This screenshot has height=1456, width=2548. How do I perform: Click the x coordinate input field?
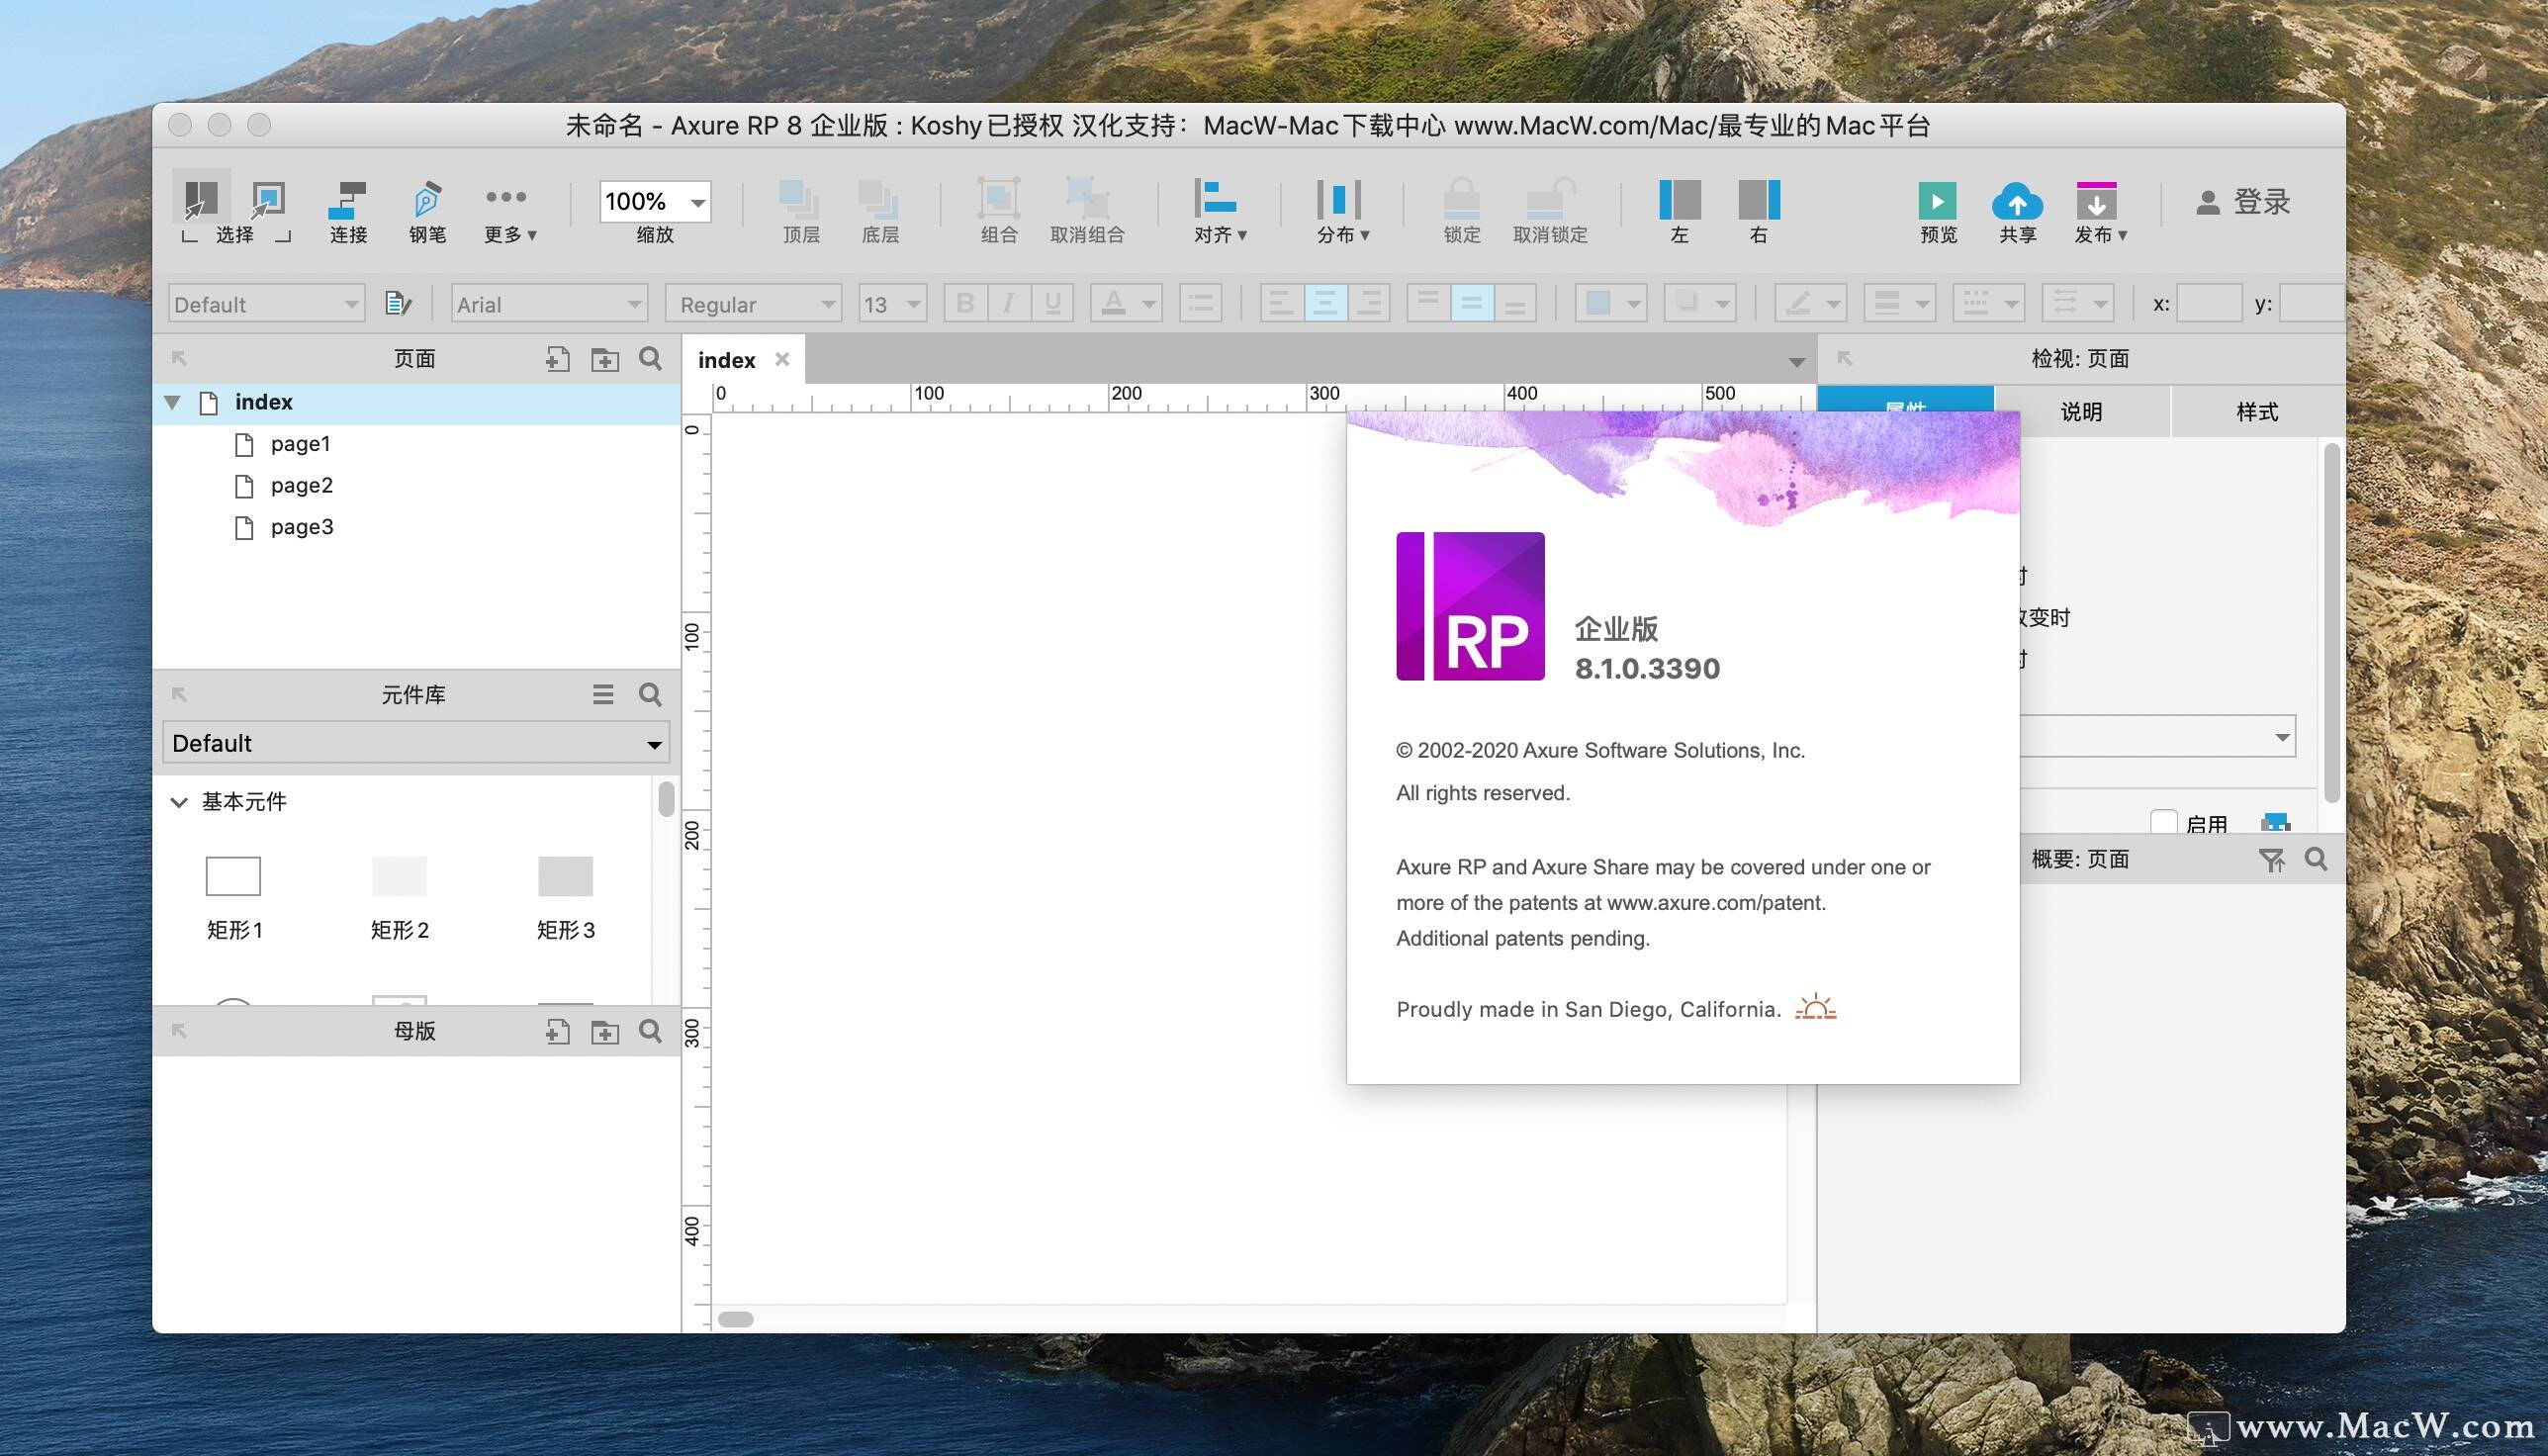pyautogui.click(x=2209, y=303)
